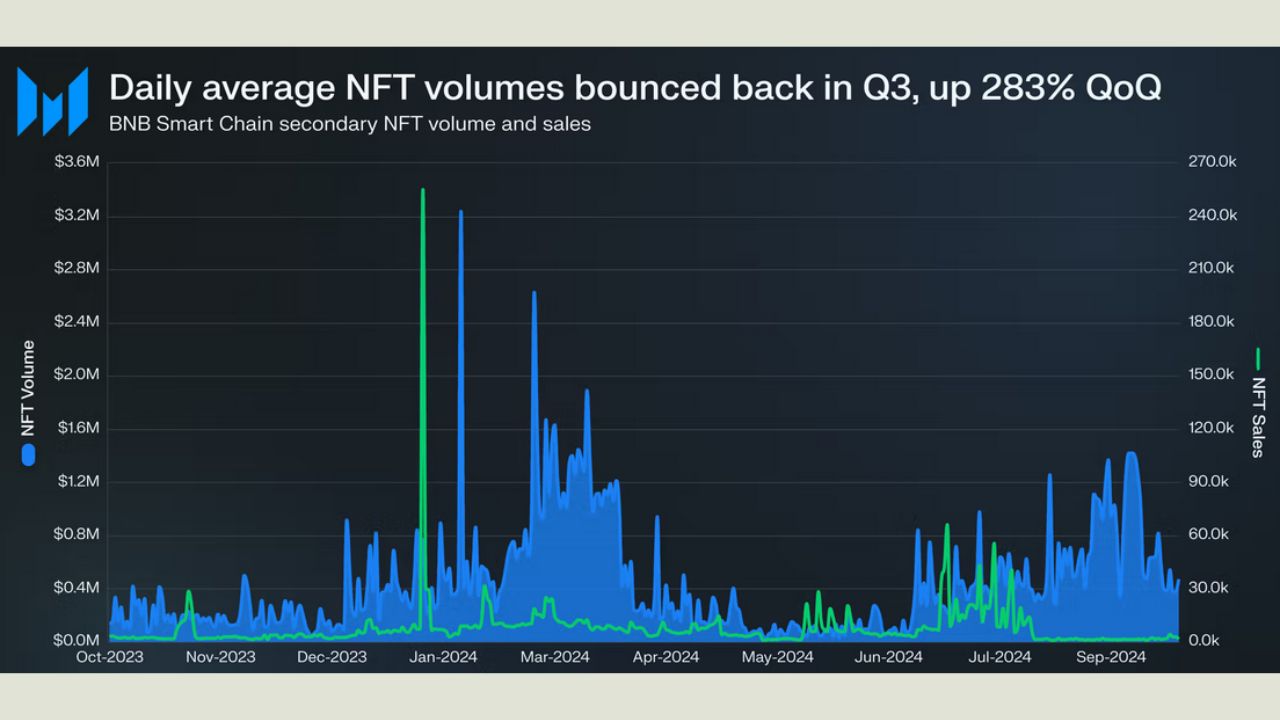The width and height of the screenshot is (1280, 720).
Task: Click the "Mar-2024" date label
Action: tap(556, 658)
